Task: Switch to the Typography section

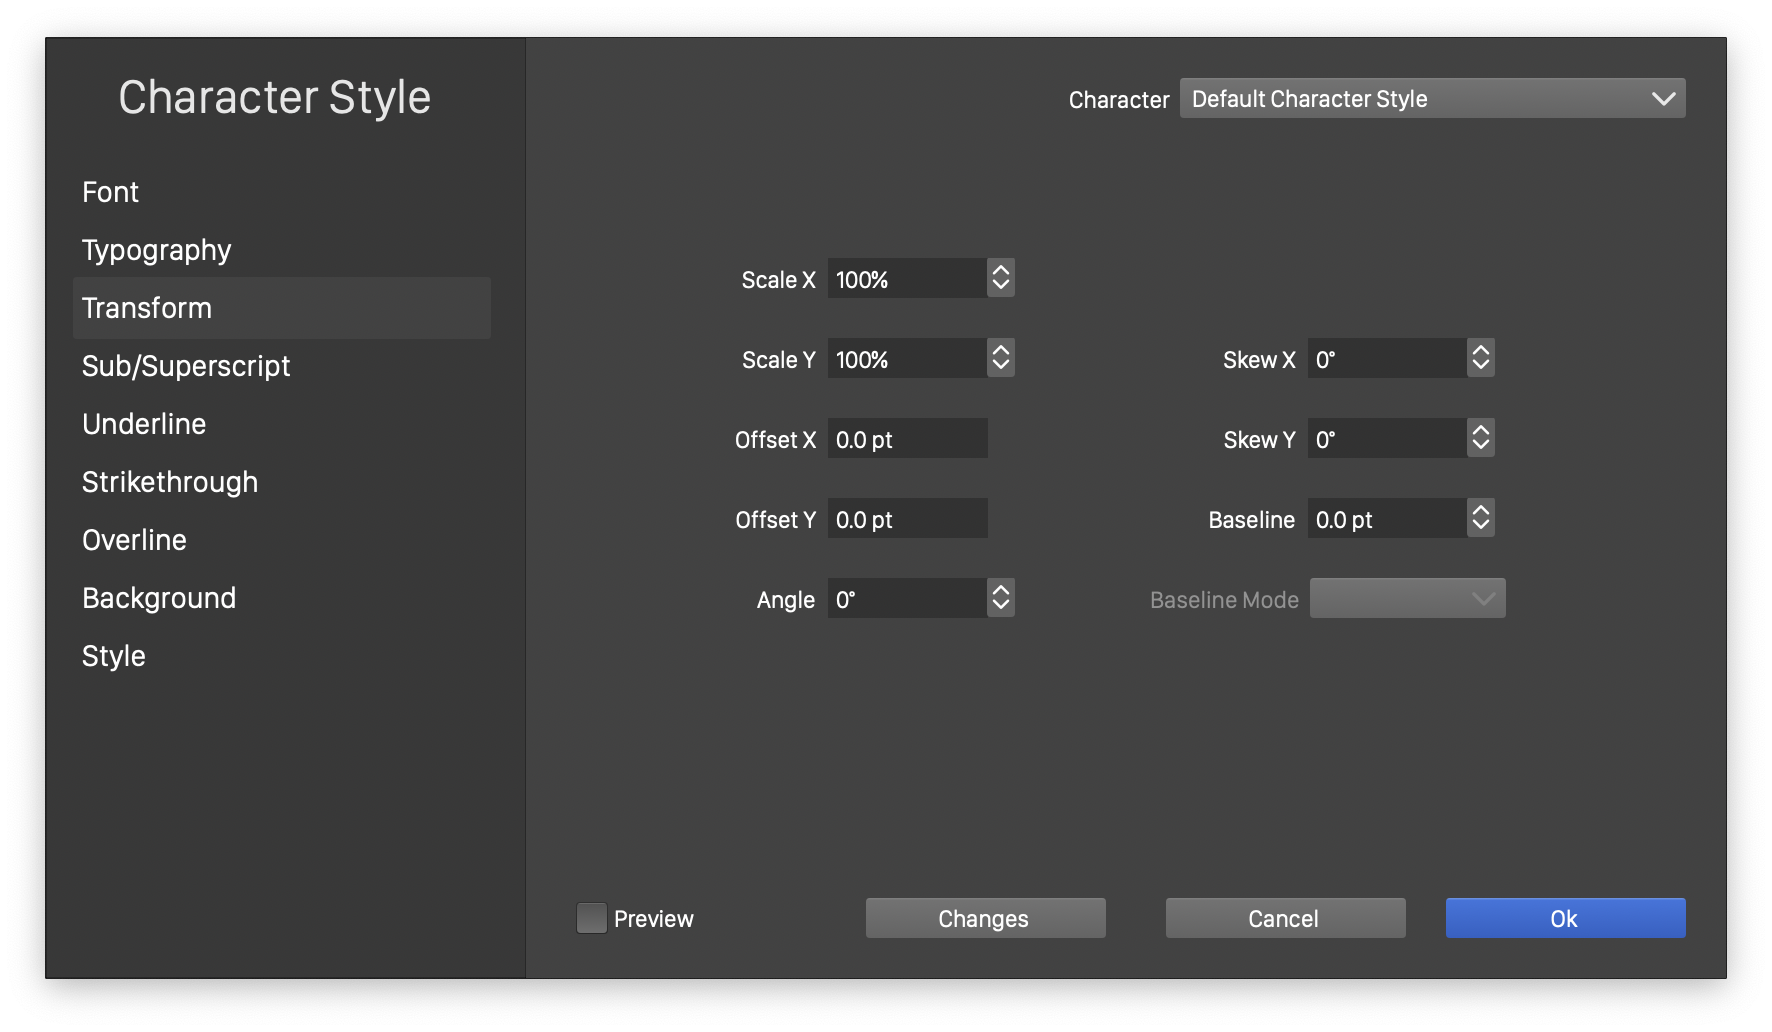Action: click(157, 250)
